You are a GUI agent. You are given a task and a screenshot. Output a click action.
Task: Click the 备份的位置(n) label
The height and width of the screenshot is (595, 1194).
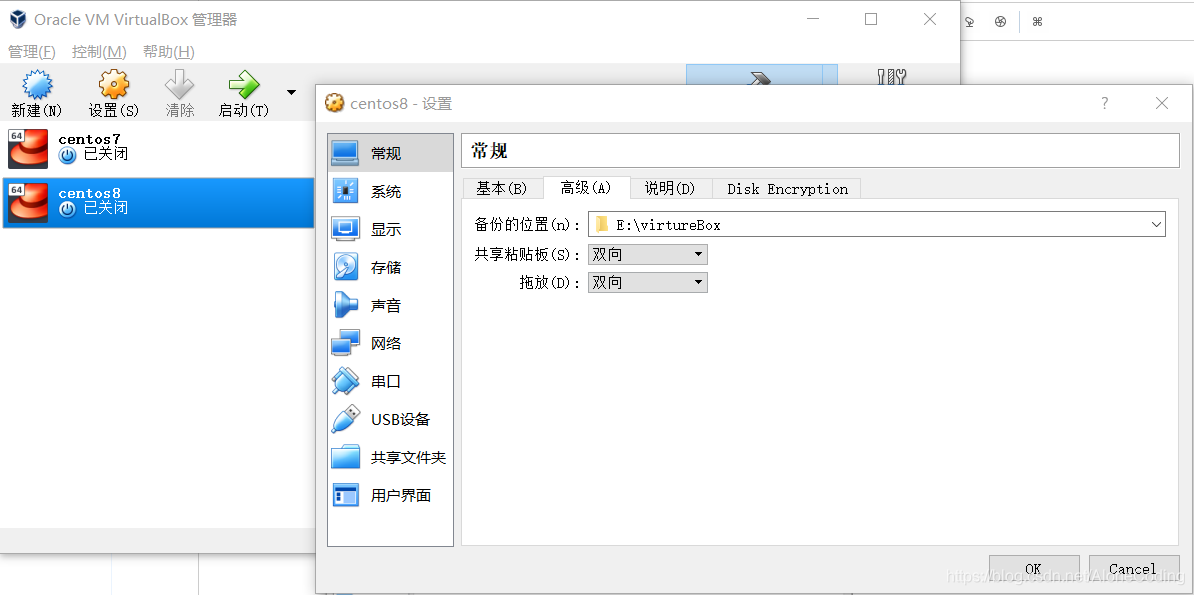pyautogui.click(x=527, y=225)
